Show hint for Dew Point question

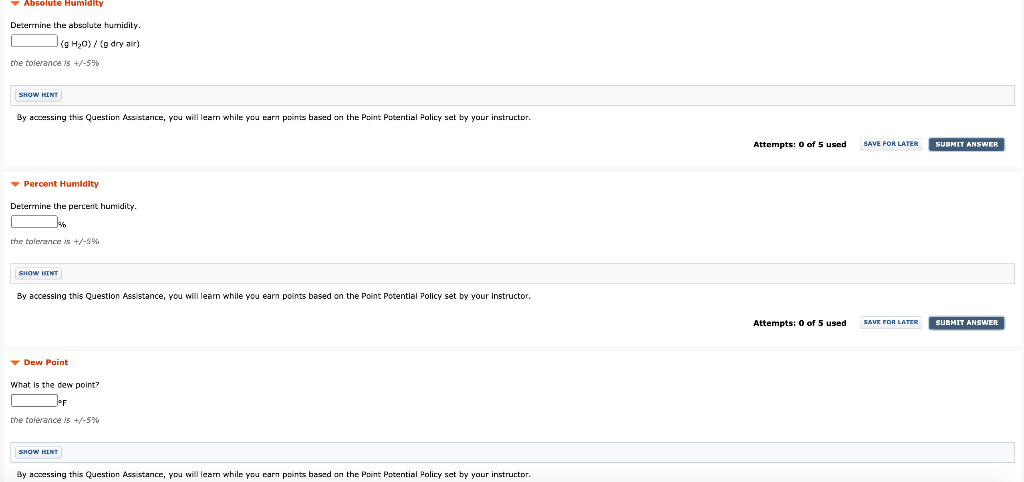(39, 452)
